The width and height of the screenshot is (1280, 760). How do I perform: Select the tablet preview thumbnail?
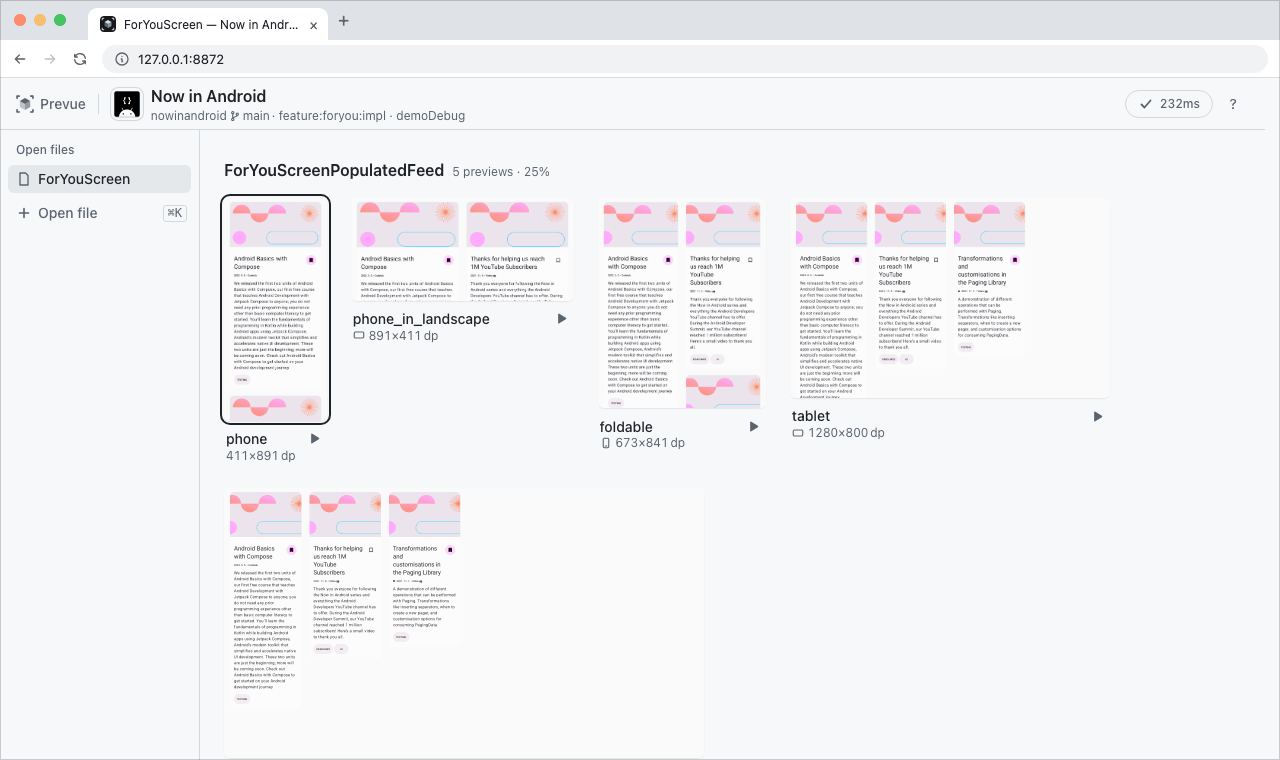click(950, 298)
